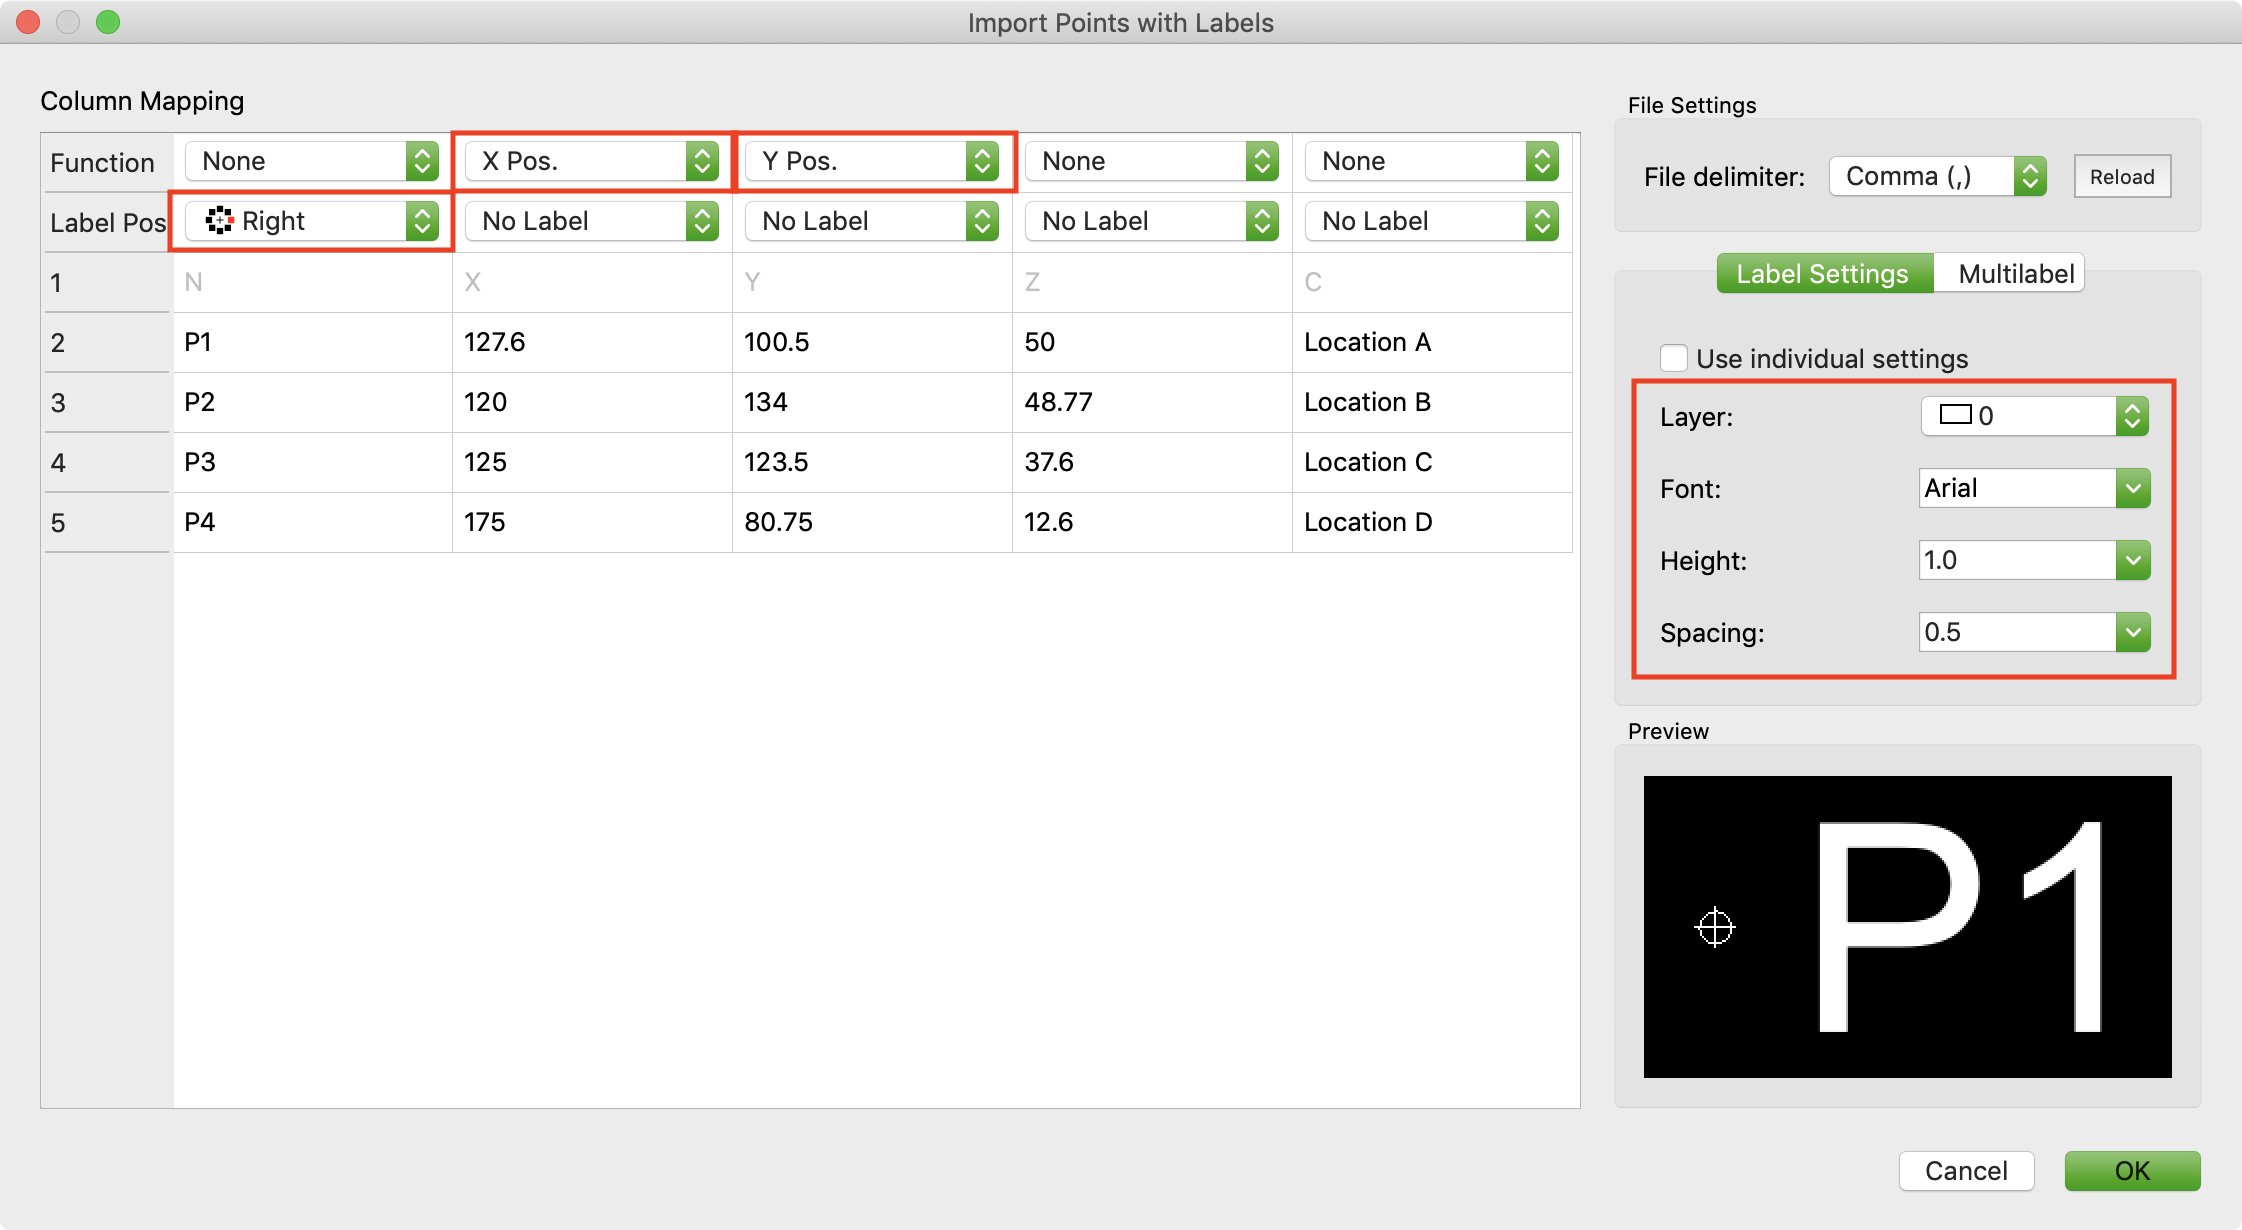
Task: Click Layer dropdown stepper arrows
Action: (x=2131, y=416)
